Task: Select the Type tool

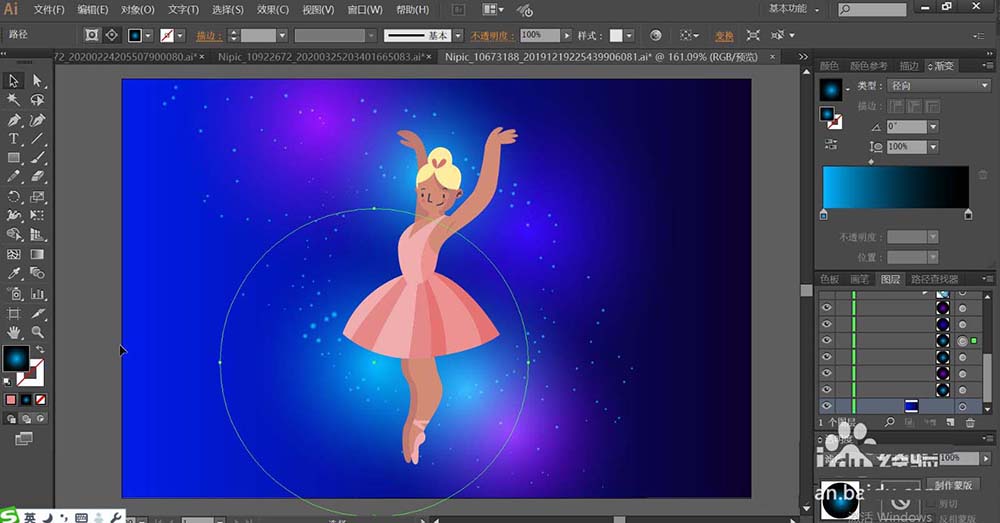Action: [x=14, y=138]
